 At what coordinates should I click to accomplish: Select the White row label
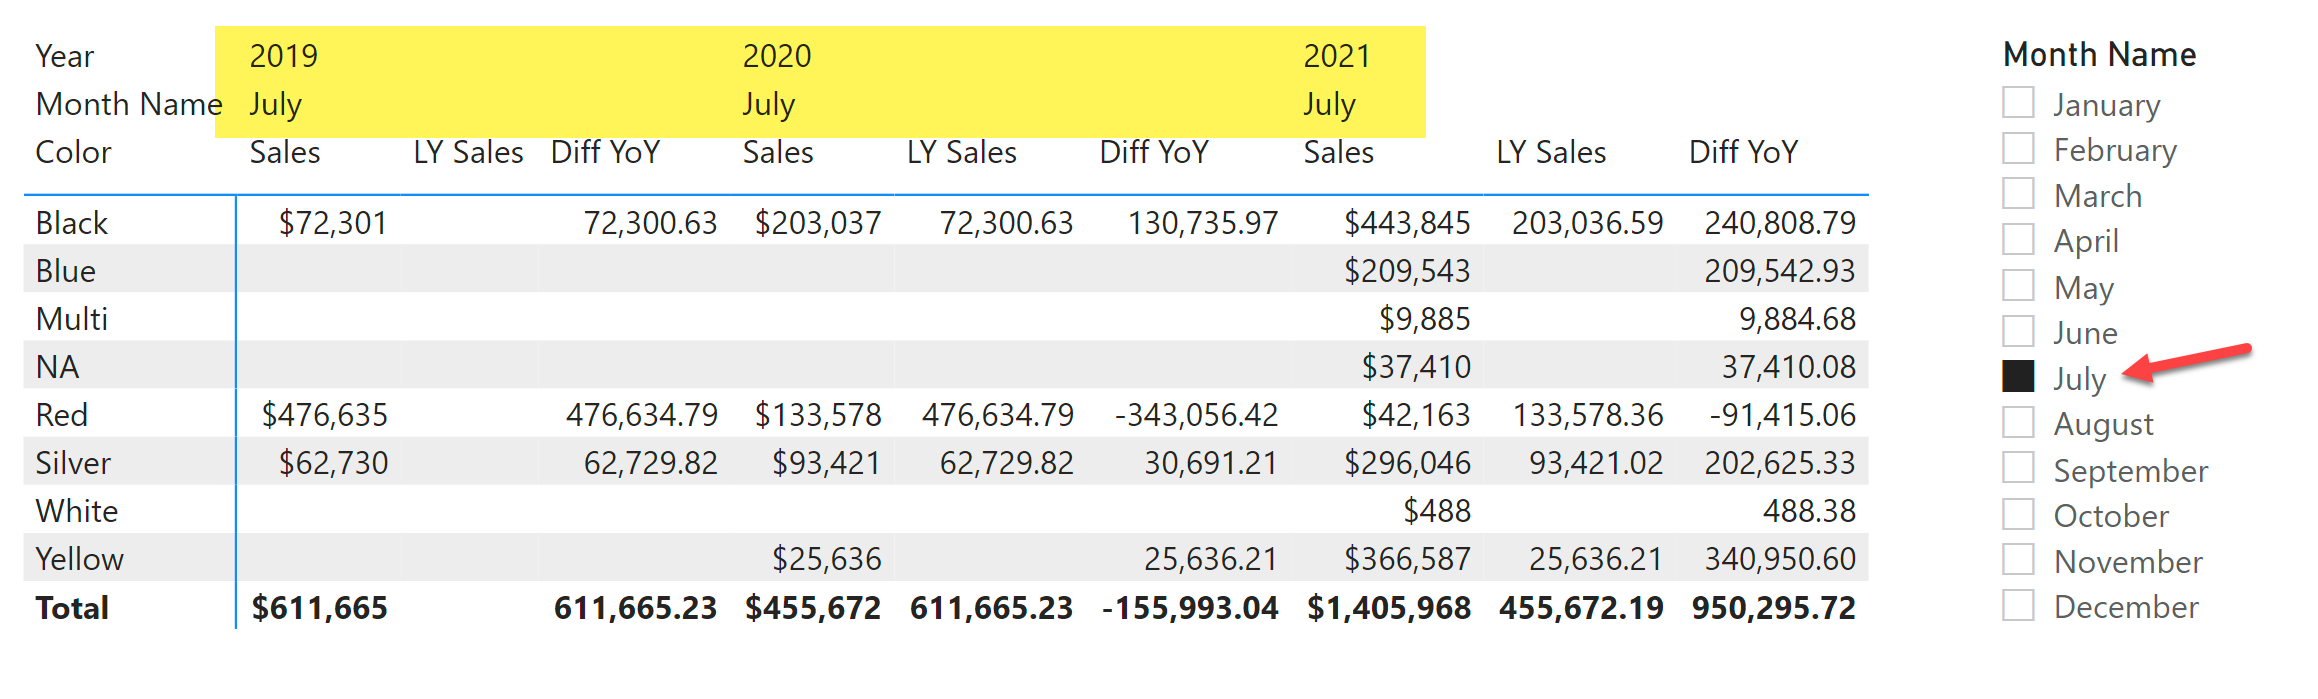coord(76,511)
